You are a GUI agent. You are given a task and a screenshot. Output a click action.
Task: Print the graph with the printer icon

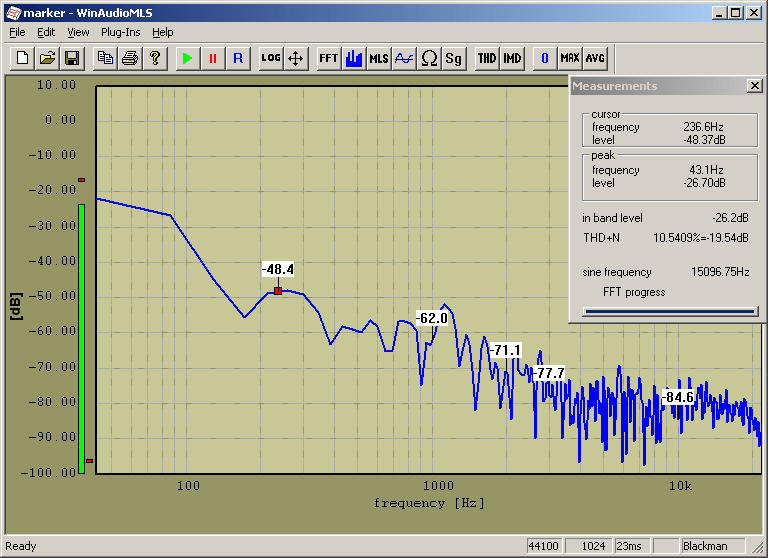click(x=129, y=58)
